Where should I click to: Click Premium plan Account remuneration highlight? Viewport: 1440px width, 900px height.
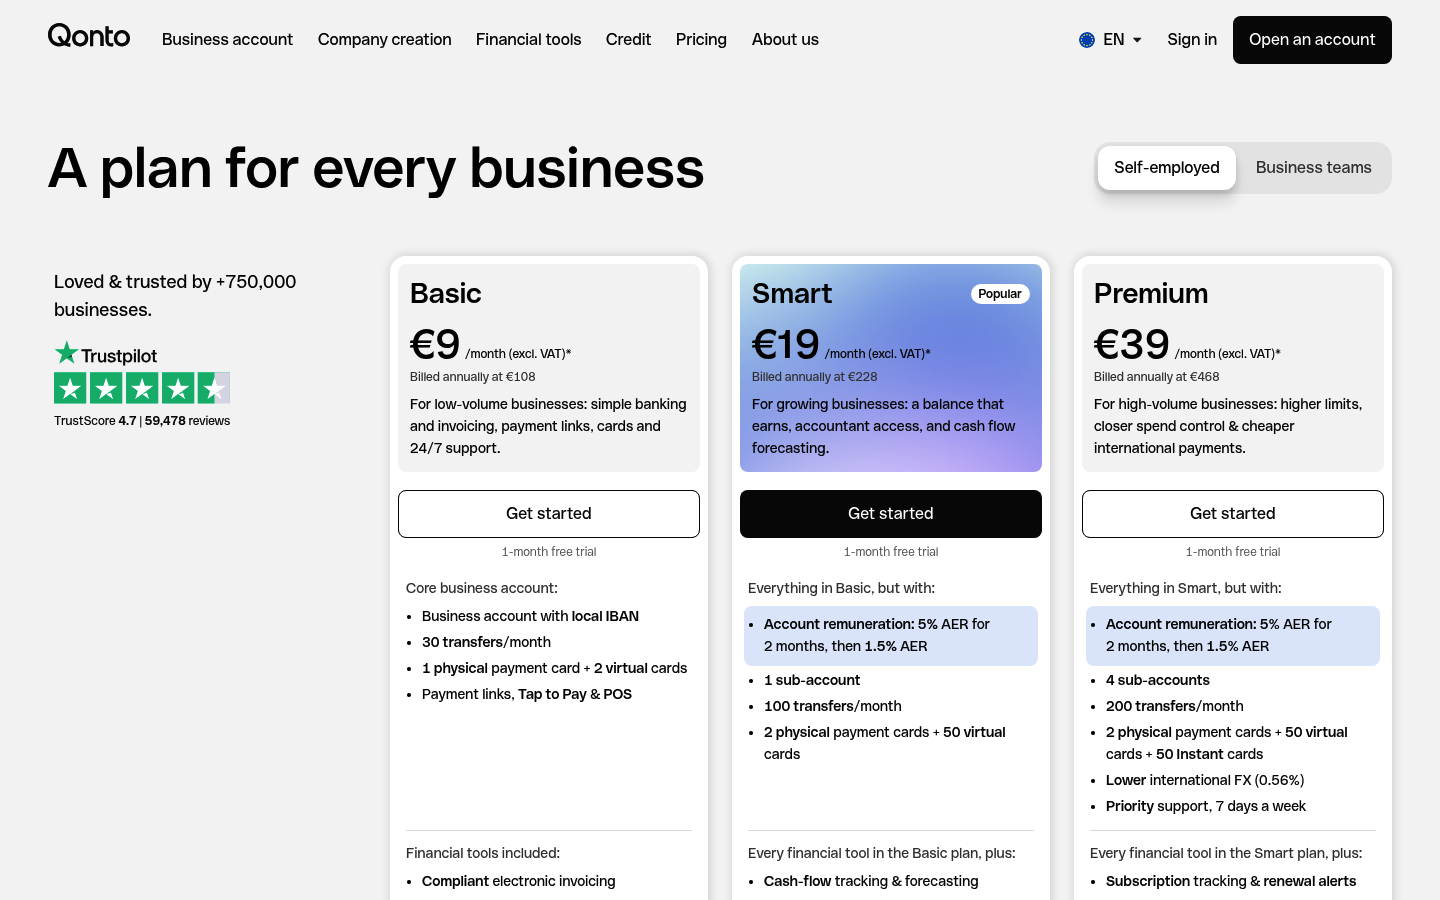pos(1233,636)
